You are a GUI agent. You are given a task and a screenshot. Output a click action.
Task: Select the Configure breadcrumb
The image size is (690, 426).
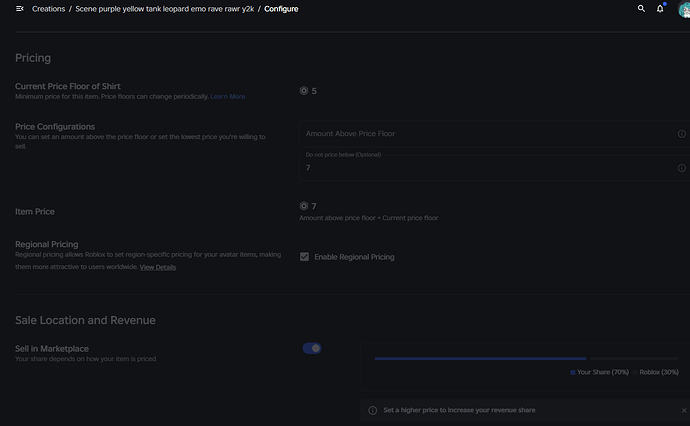tap(281, 9)
